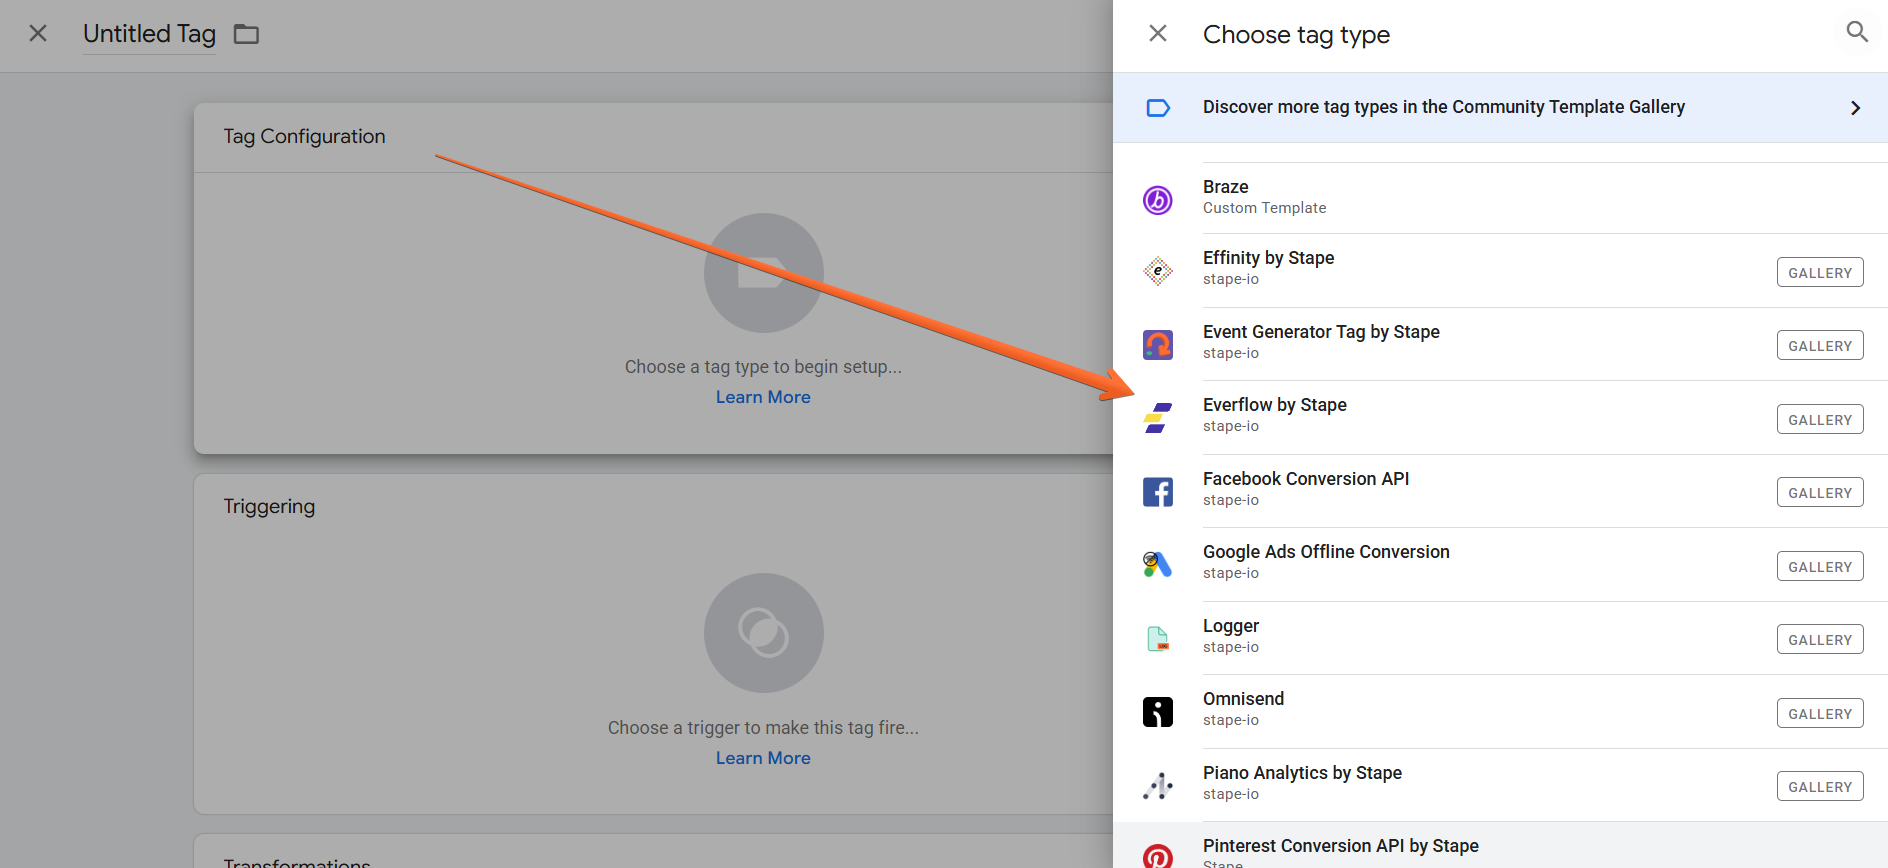Click Custom Template label under Braze
The width and height of the screenshot is (1888, 868).
click(x=1264, y=208)
